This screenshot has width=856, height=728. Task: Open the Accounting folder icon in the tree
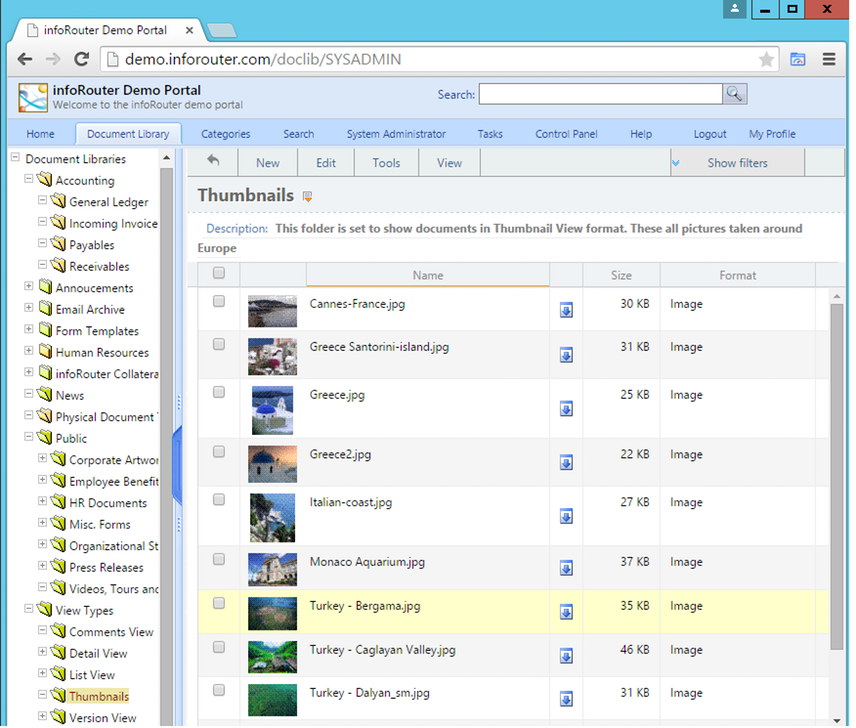coord(44,180)
